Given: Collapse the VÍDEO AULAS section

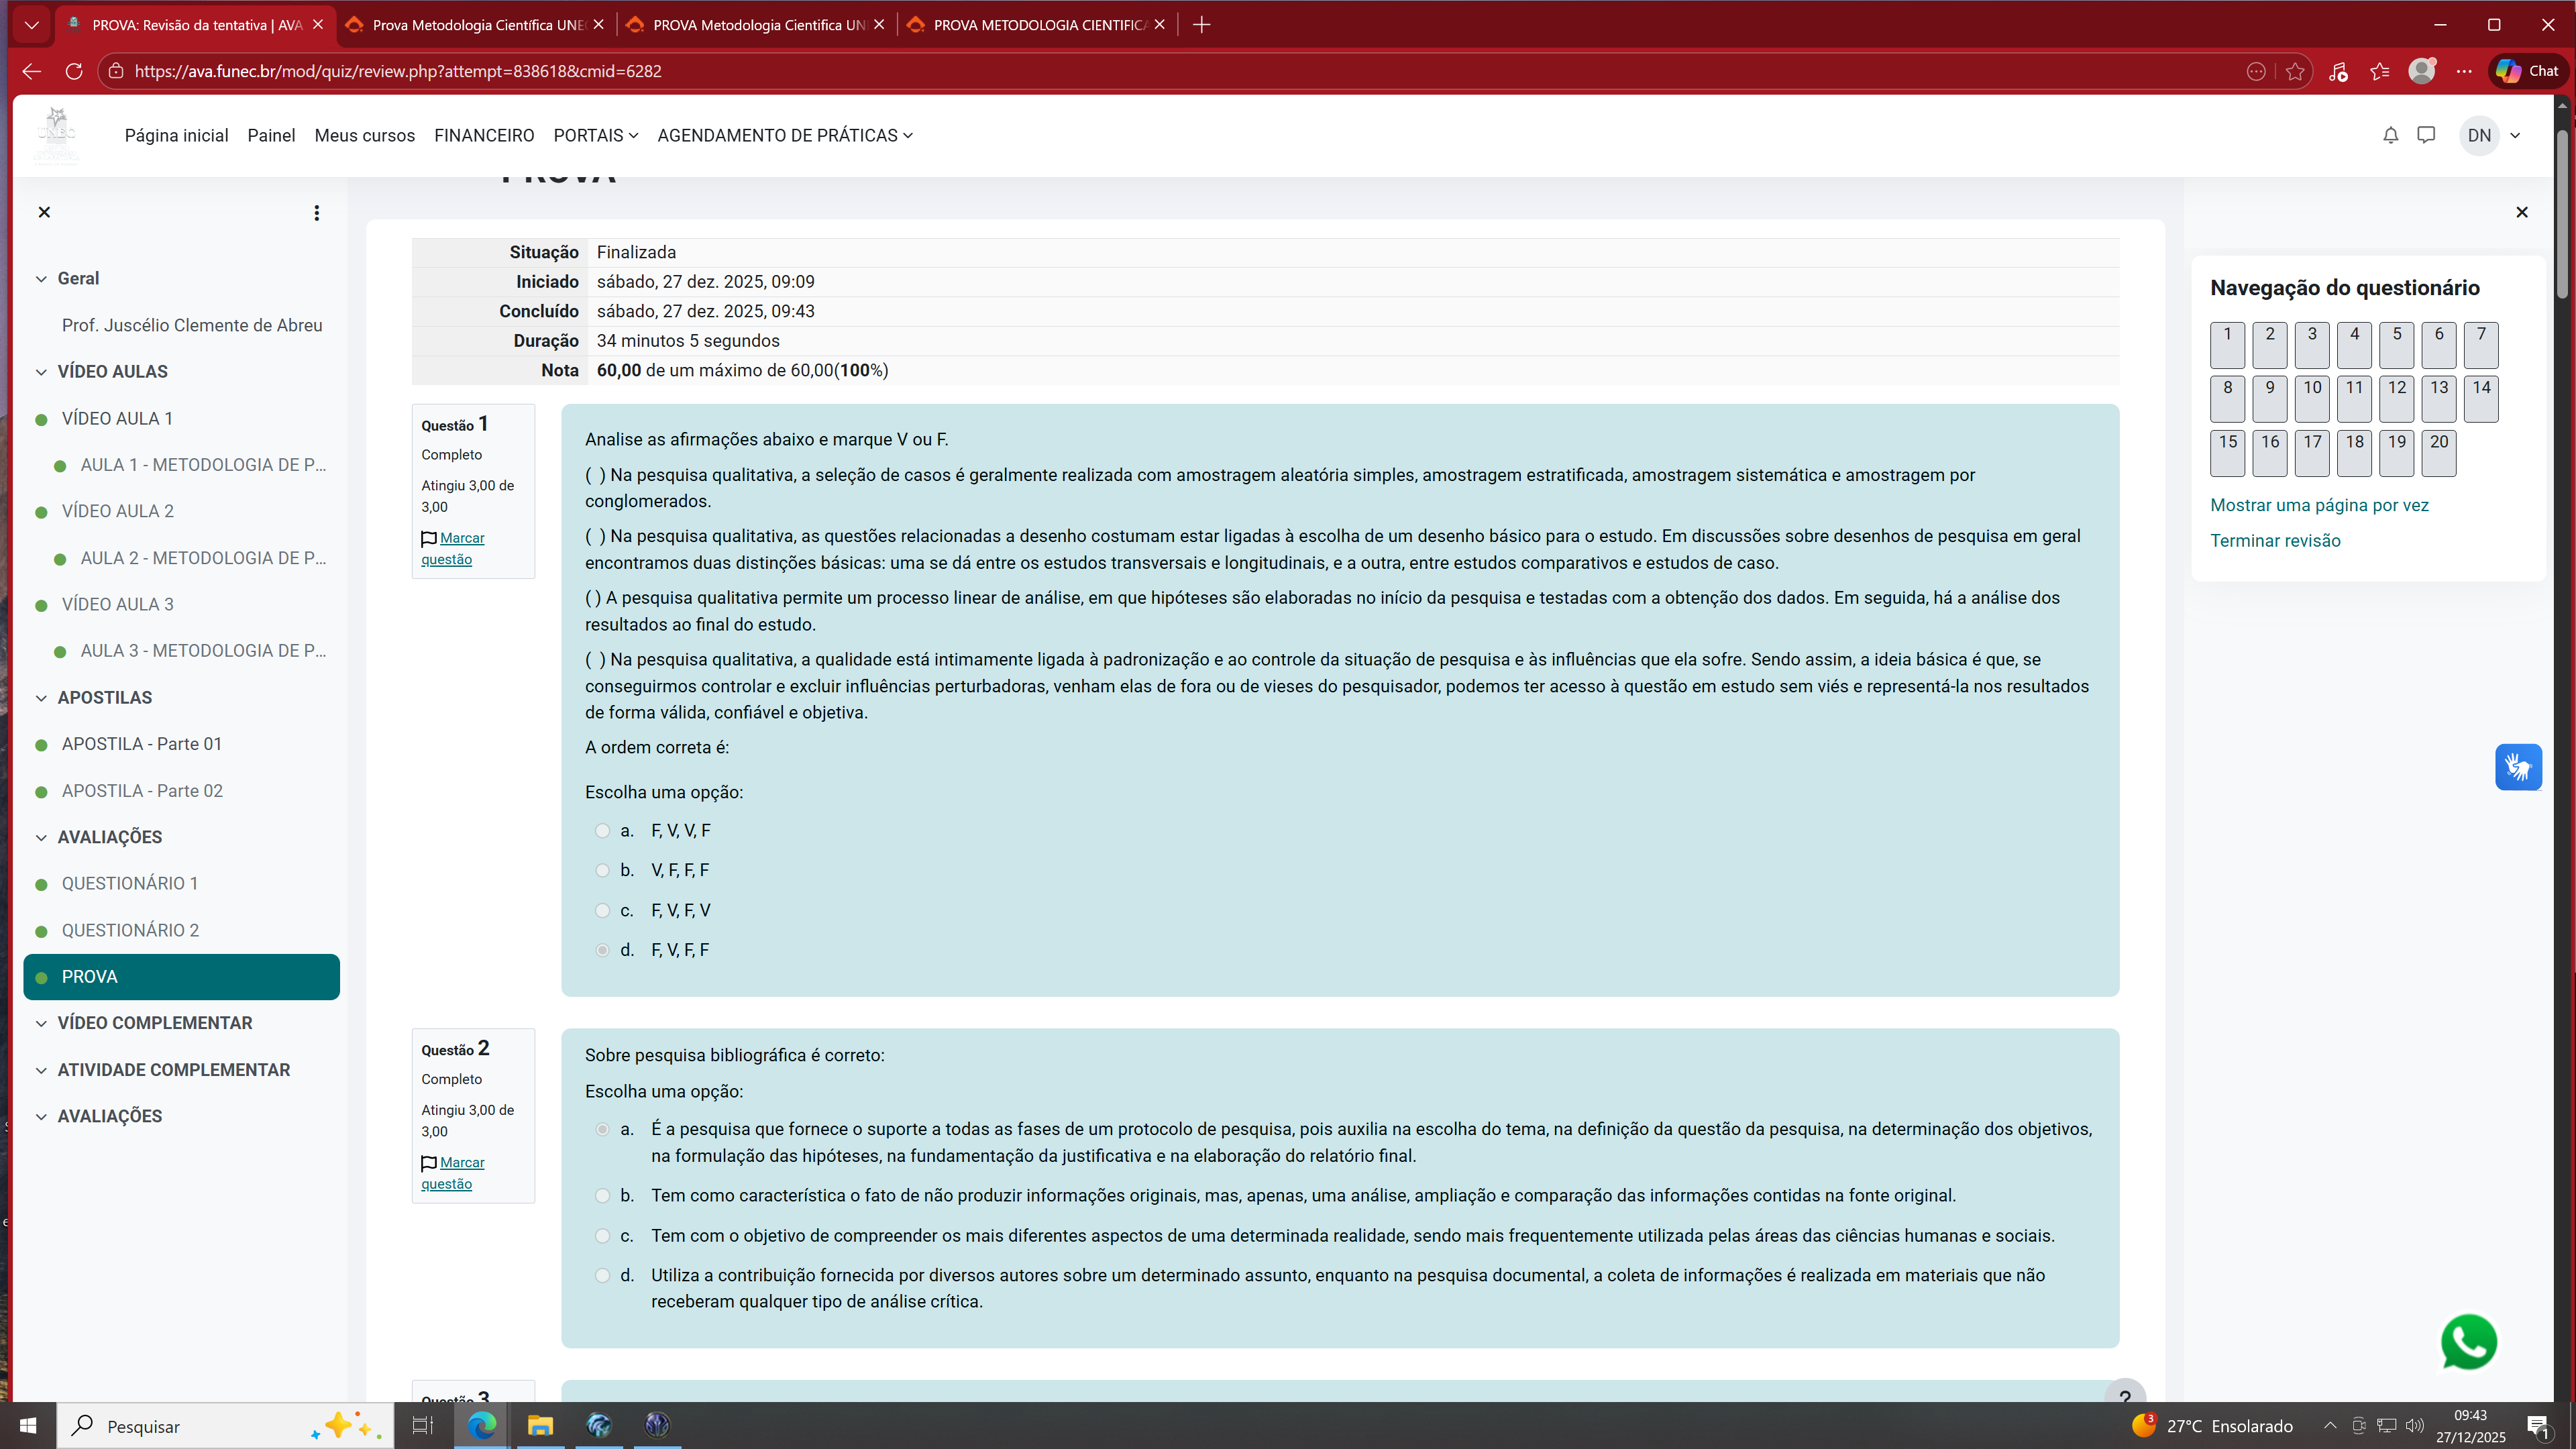Looking at the screenshot, I should (41, 372).
